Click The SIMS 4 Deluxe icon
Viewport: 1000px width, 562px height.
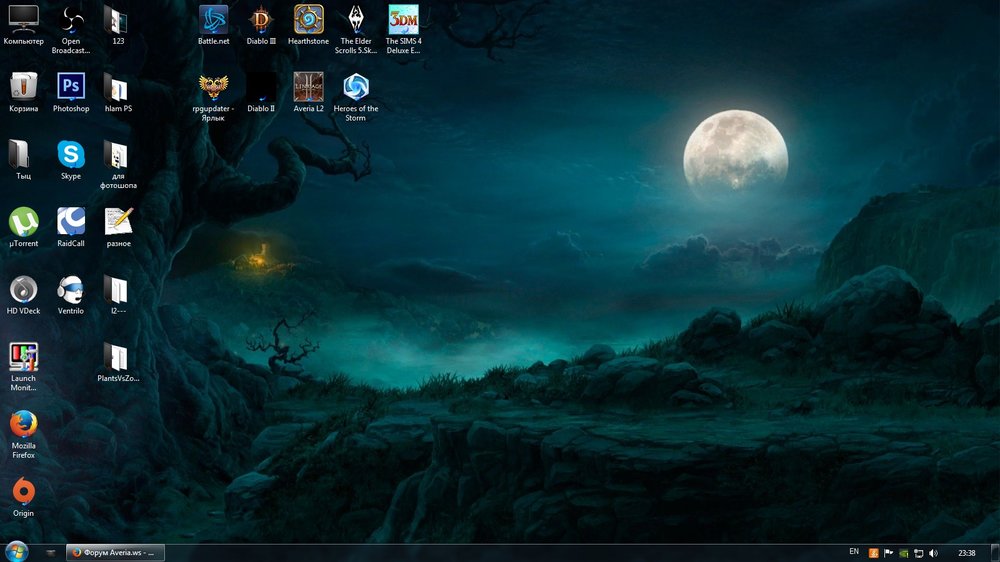(403, 20)
